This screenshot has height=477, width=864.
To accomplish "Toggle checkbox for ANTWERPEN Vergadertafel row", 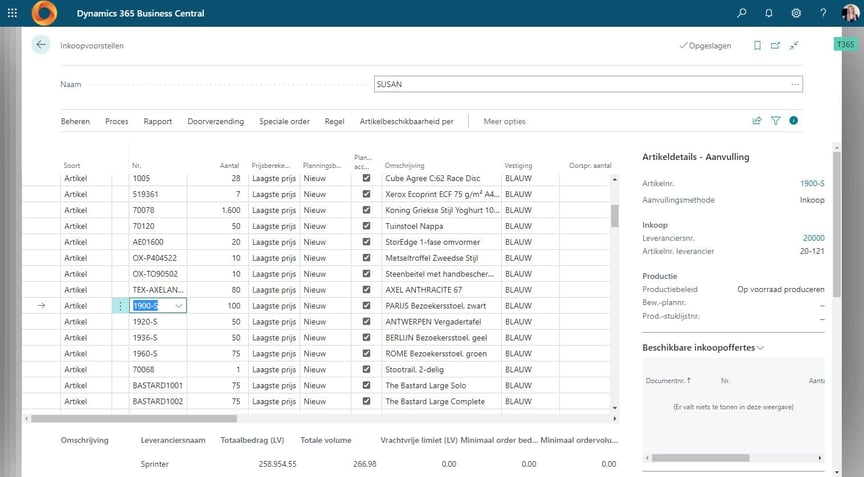I will [366, 322].
